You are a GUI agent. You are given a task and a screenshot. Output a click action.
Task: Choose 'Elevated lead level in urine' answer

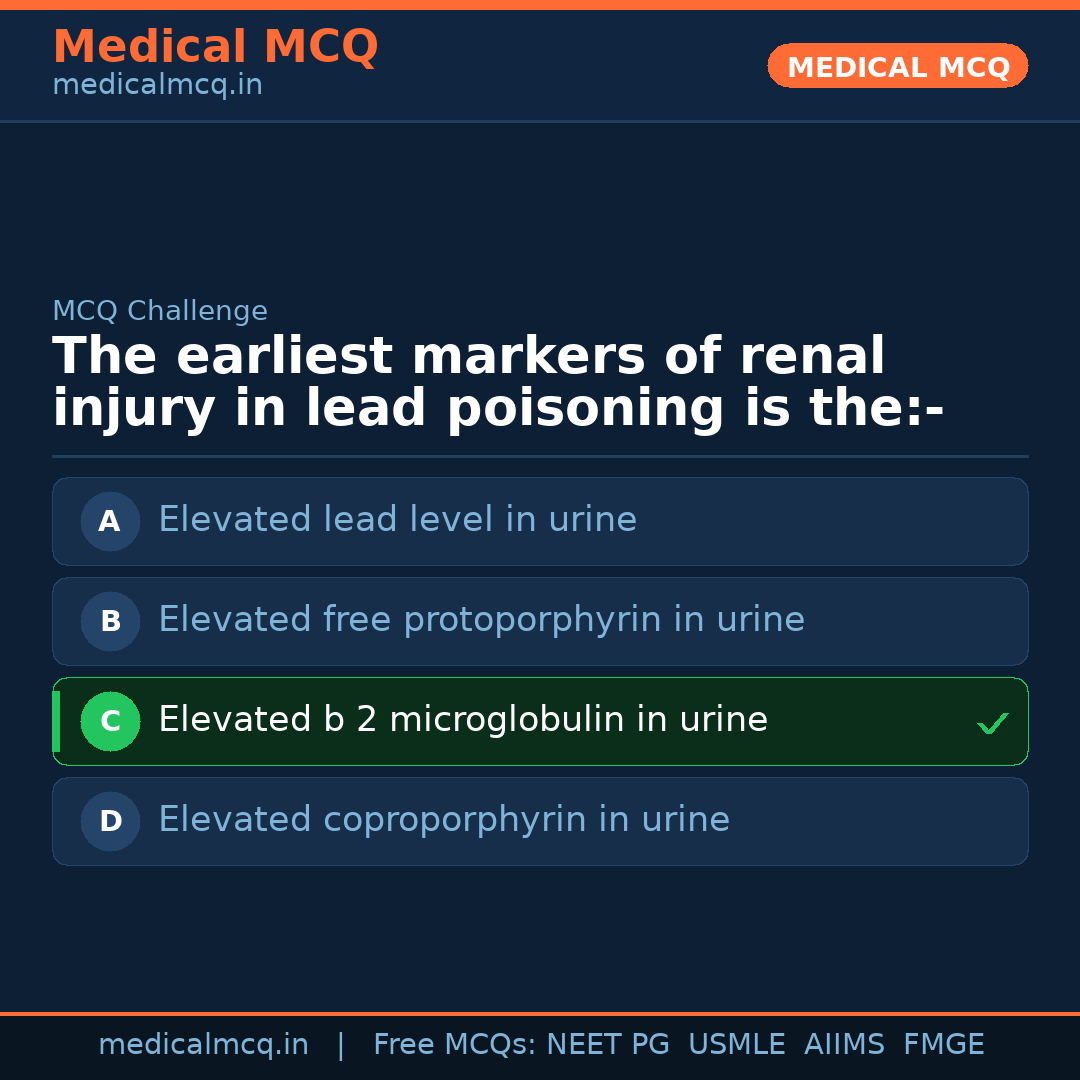[x=397, y=520]
